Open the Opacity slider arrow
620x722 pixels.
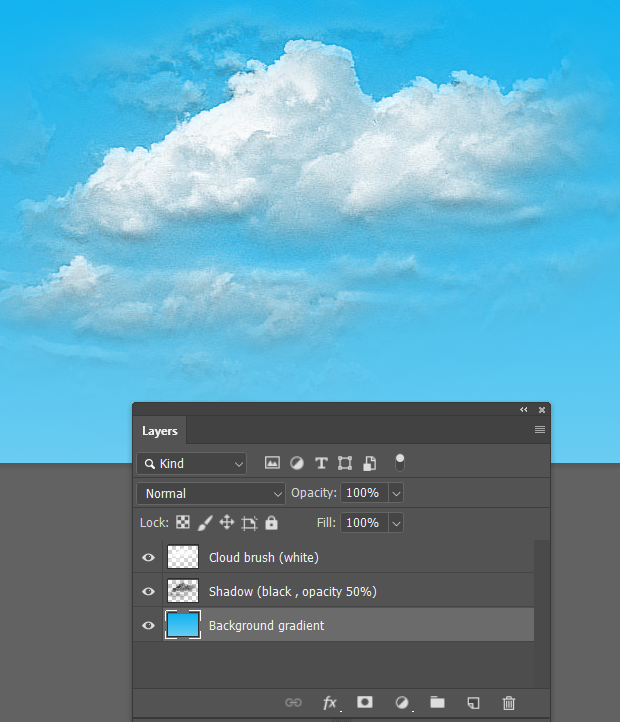tap(396, 493)
